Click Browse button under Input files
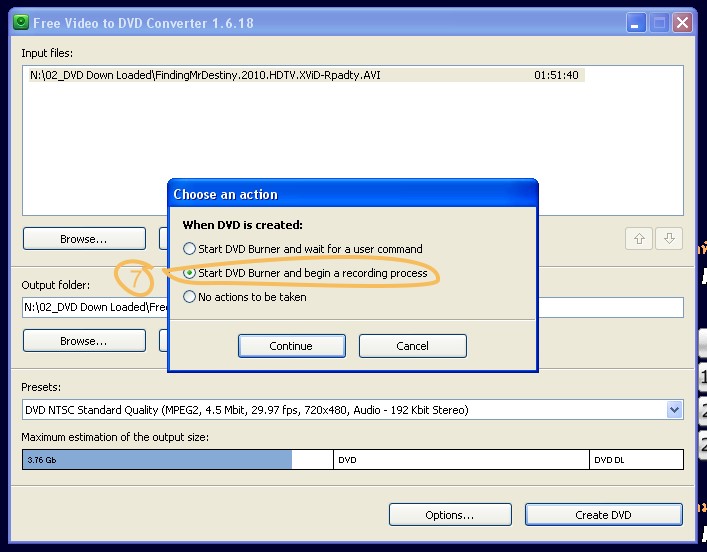Viewport: 707px width, 552px height. click(x=84, y=239)
